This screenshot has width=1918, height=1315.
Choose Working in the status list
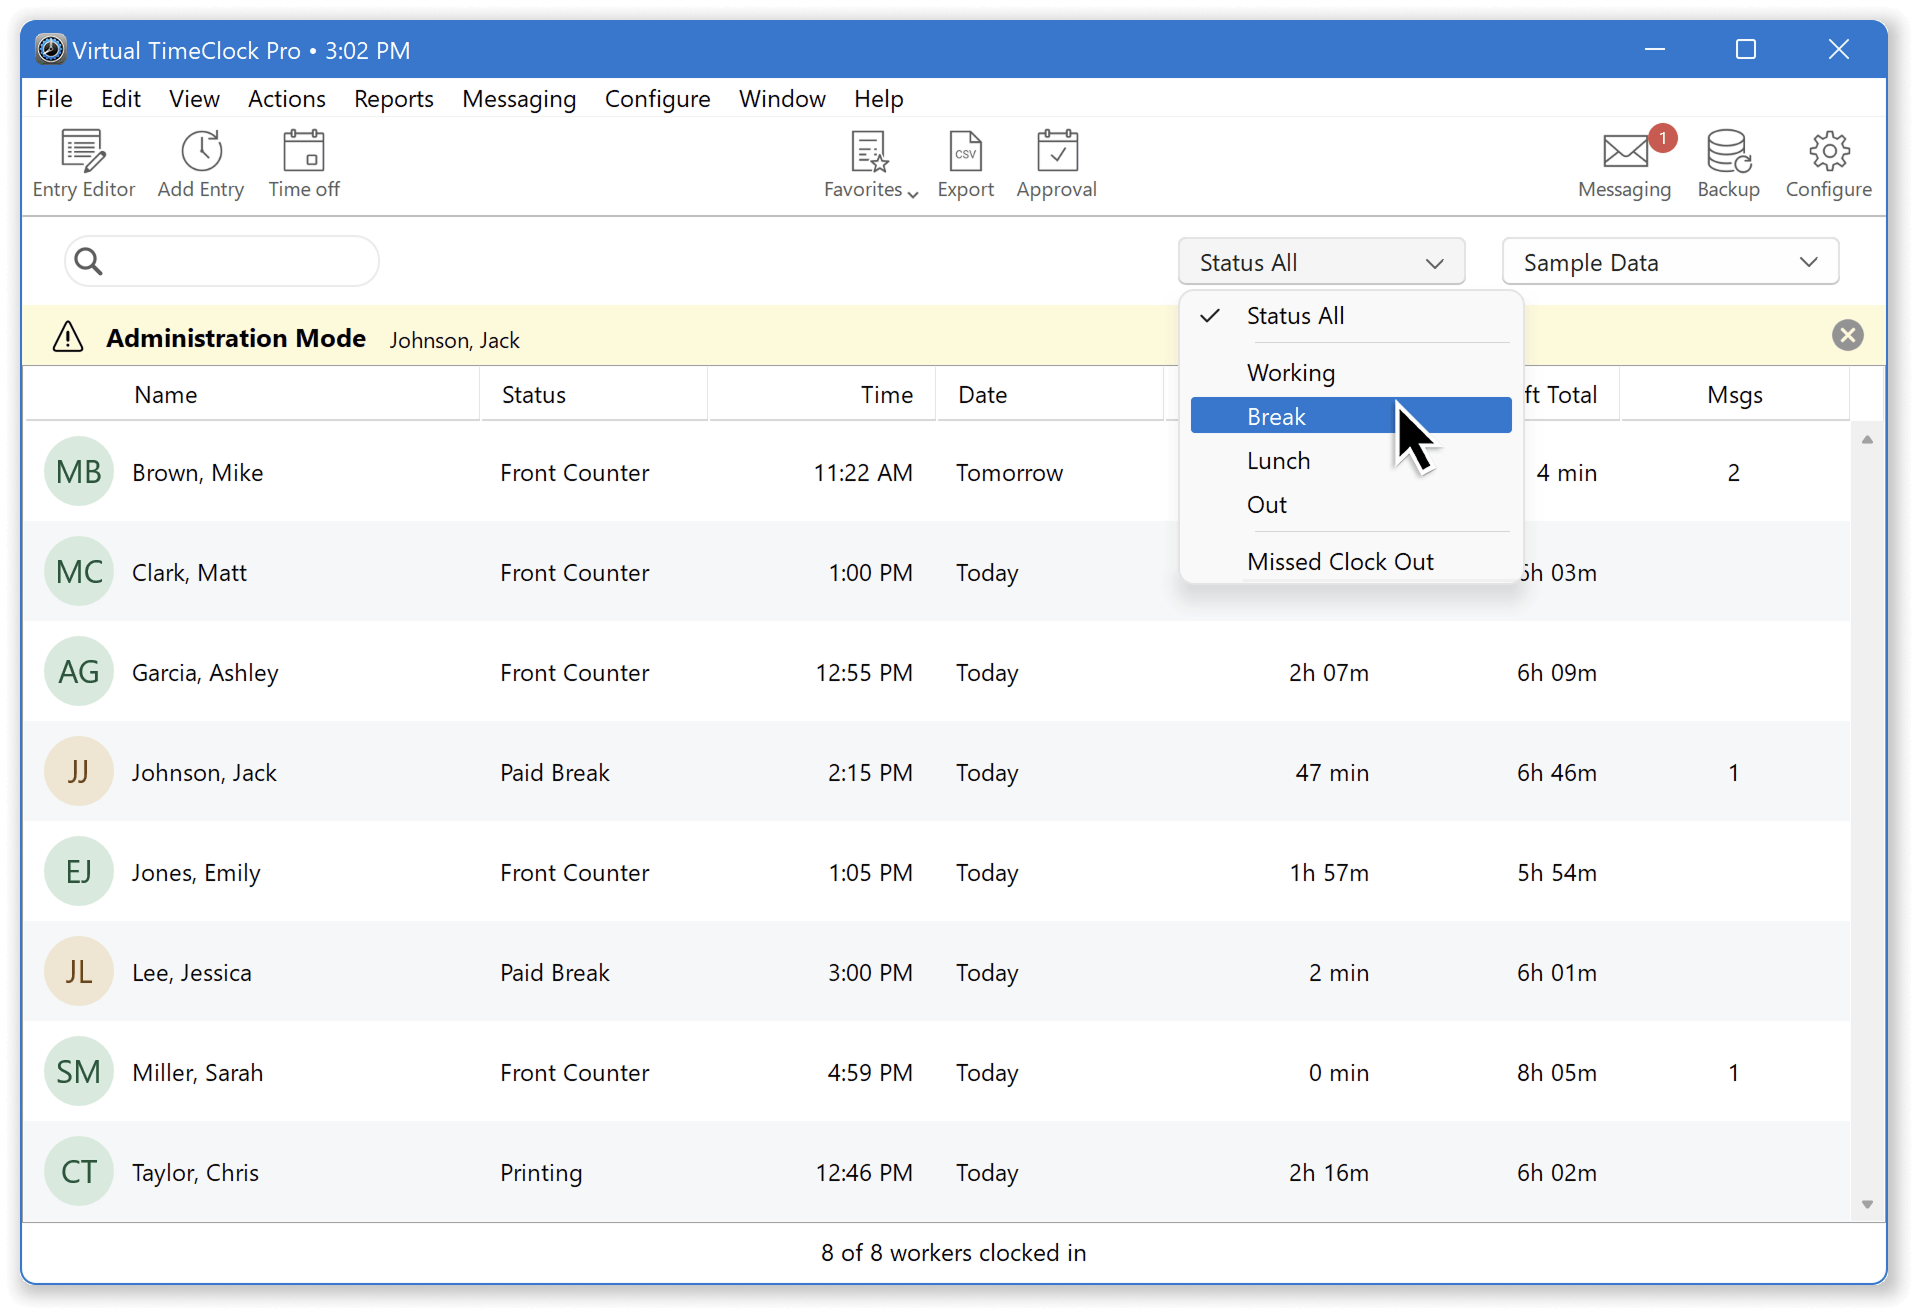tap(1351, 373)
